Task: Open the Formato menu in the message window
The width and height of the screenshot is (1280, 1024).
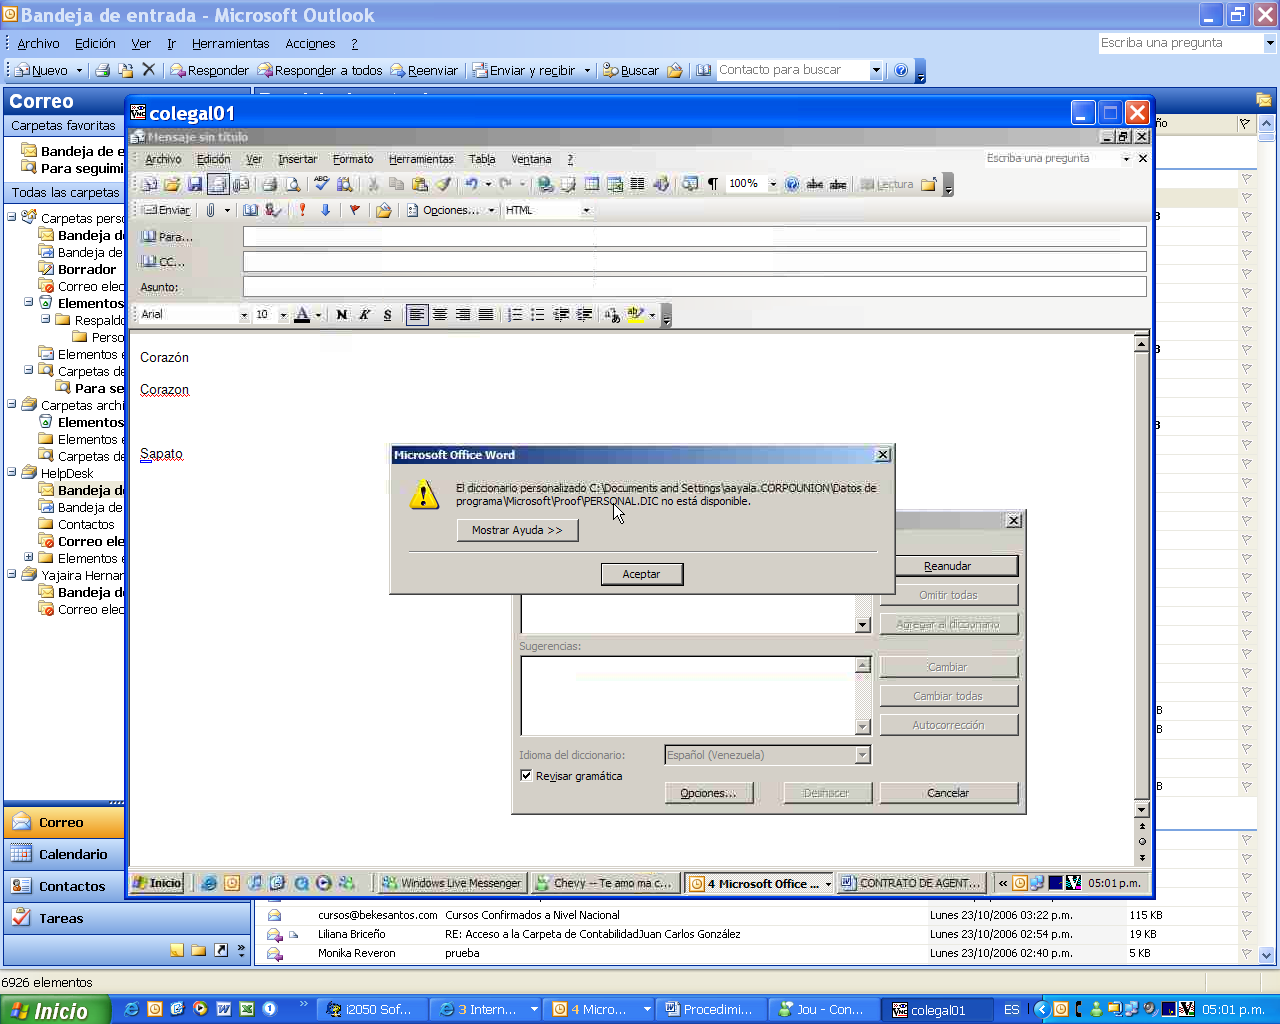Action: (x=353, y=159)
